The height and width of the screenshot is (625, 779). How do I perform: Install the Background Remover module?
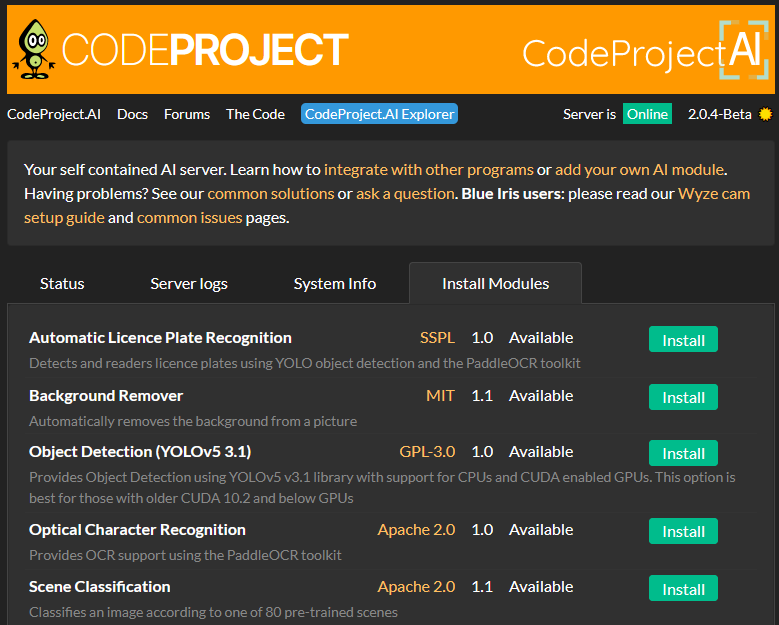point(683,397)
